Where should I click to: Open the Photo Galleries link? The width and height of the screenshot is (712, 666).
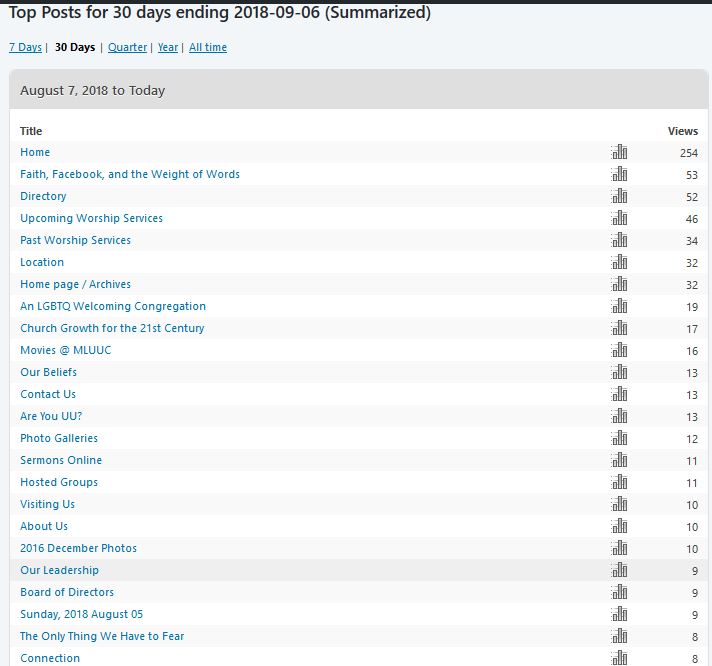point(59,438)
